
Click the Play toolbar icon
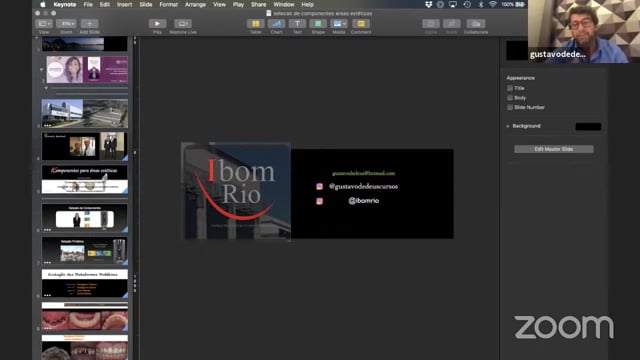point(157,24)
